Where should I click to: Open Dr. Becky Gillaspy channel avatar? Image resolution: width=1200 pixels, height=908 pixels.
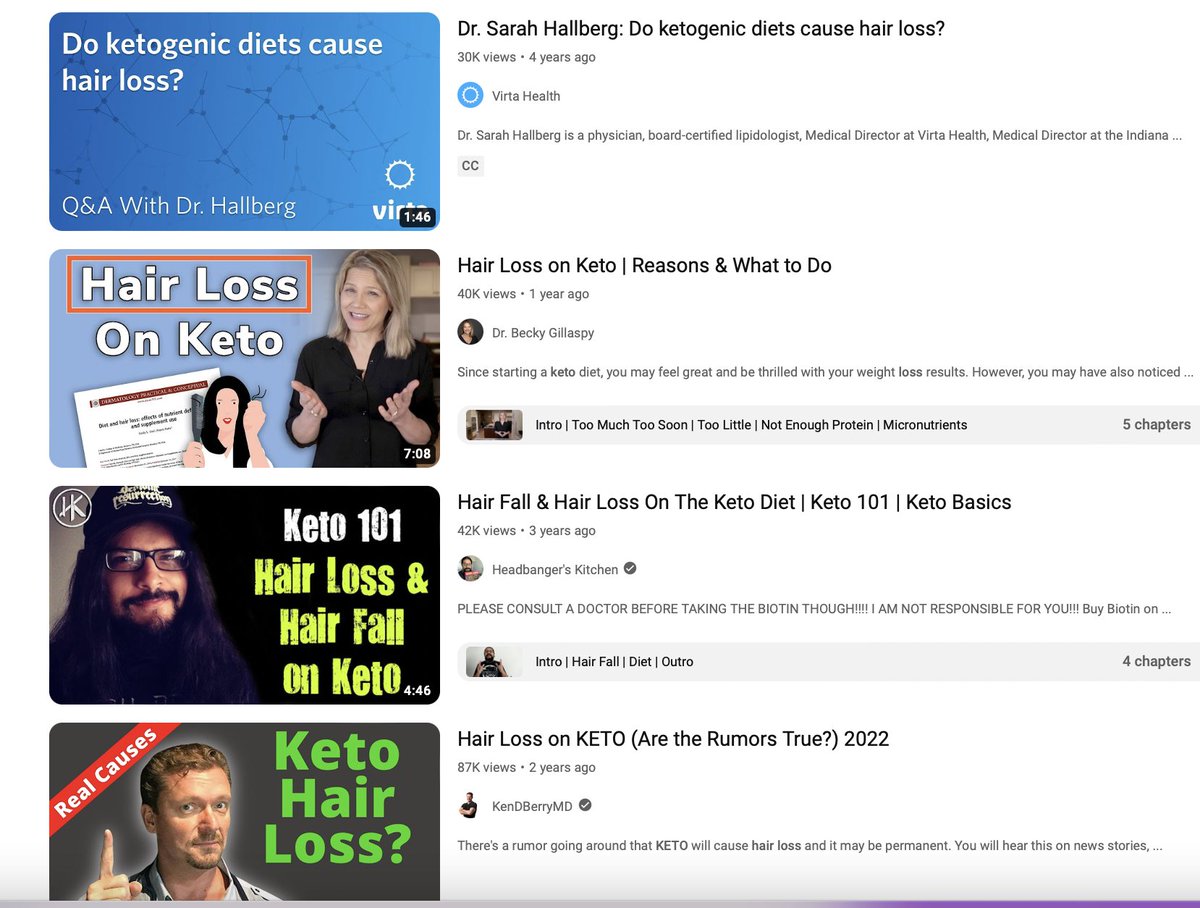pyautogui.click(x=470, y=332)
